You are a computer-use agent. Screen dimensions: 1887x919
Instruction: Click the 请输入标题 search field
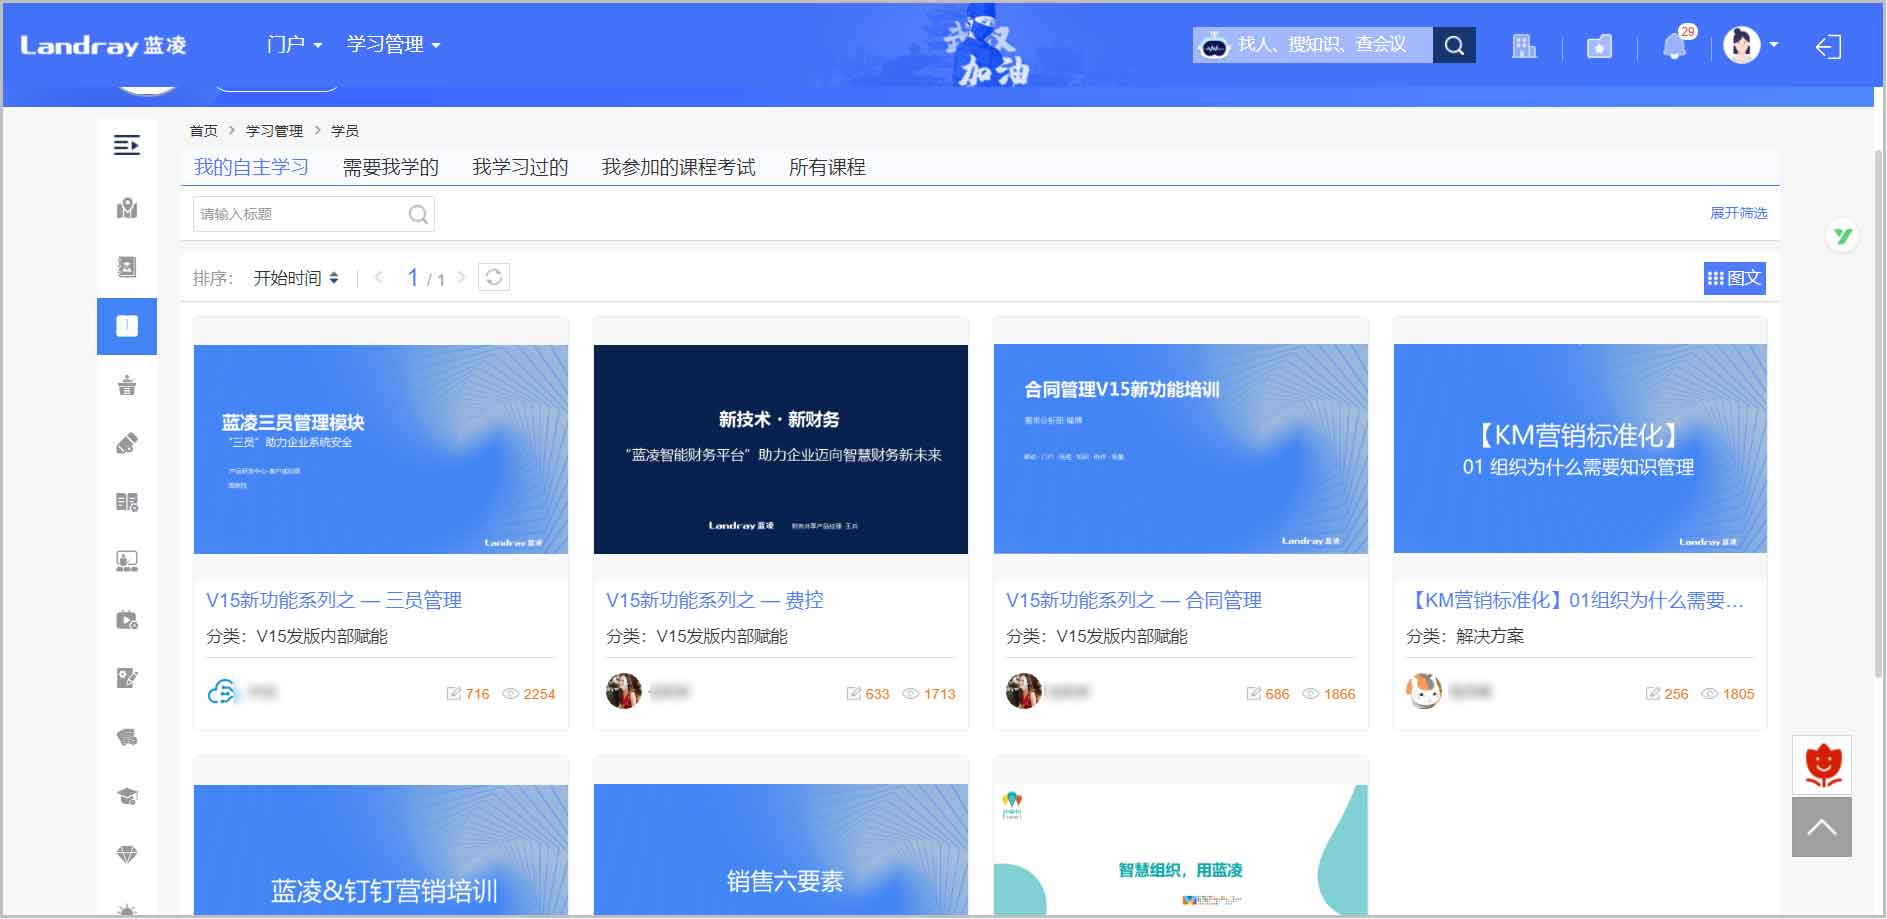300,214
